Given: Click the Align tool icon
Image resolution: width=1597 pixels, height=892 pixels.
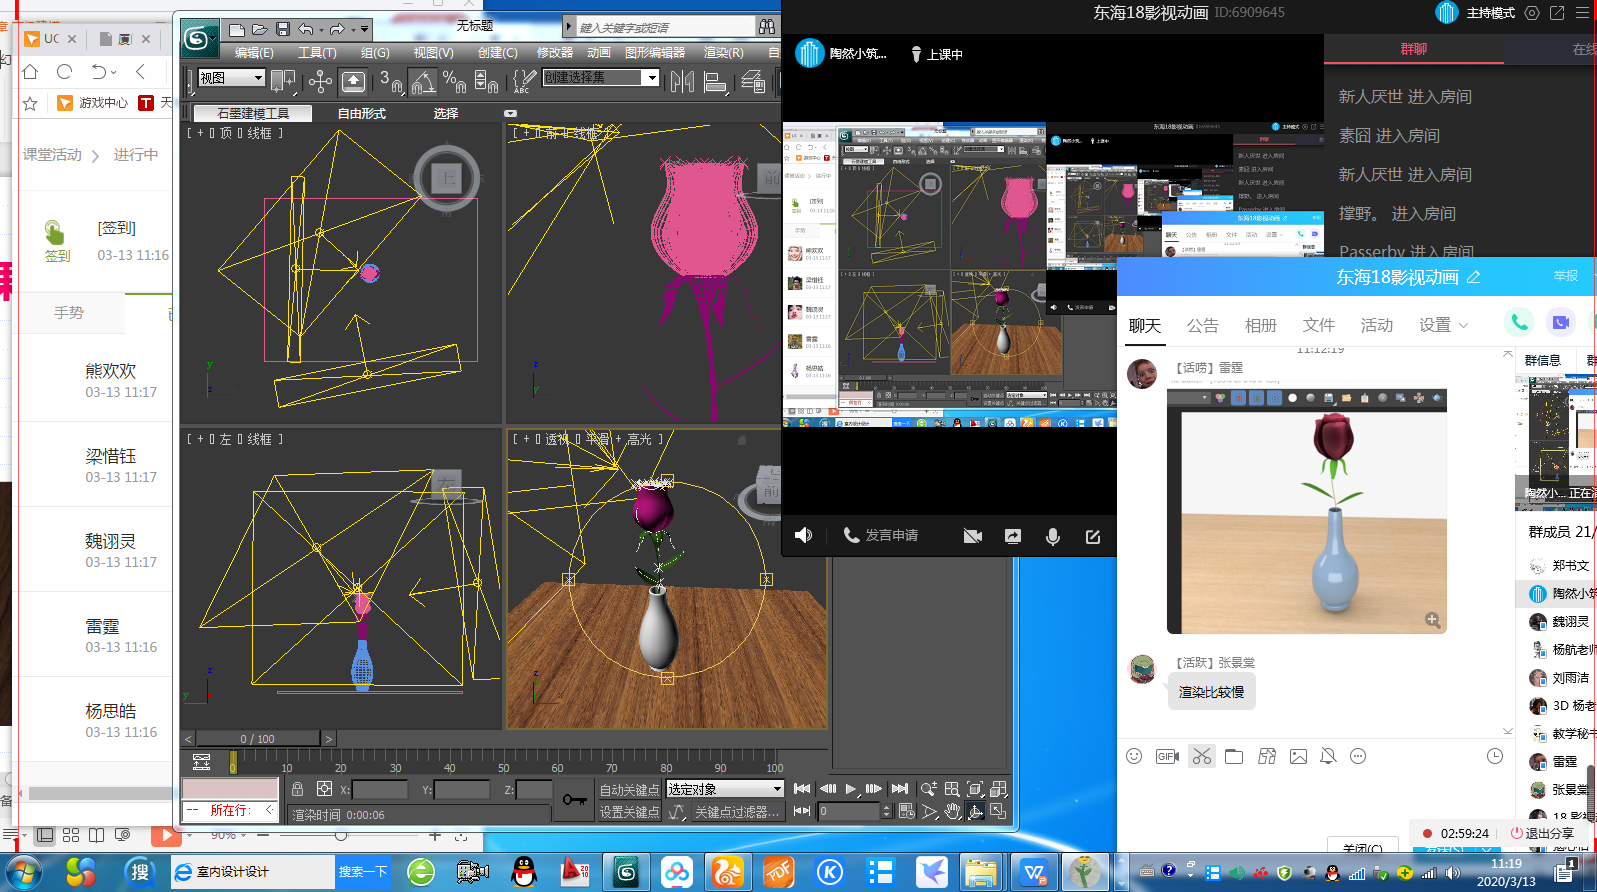Looking at the screenshot, I should 715,82.
